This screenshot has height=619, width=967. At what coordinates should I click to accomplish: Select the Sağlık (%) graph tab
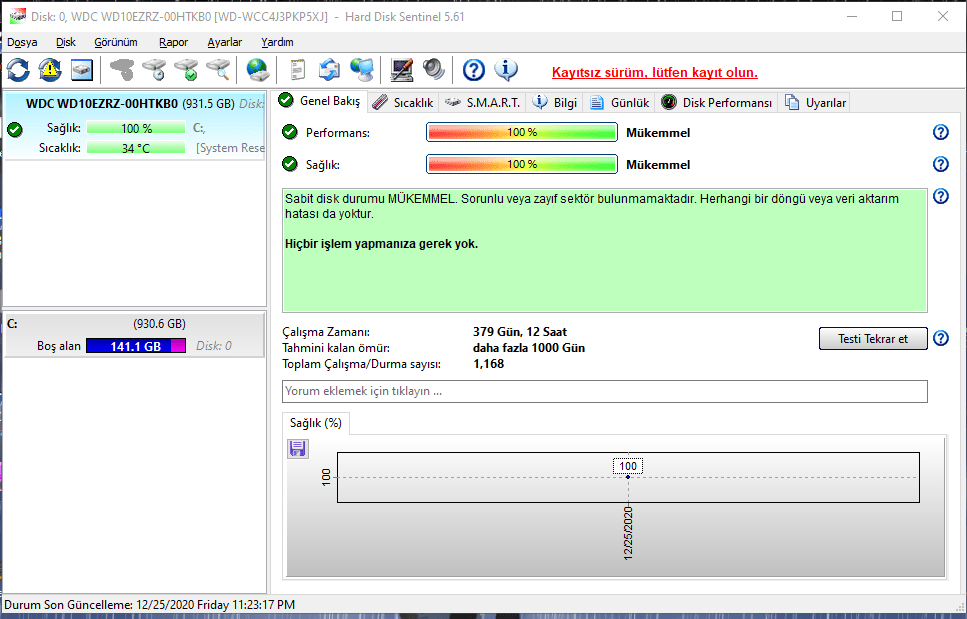(x=316, y=423)
